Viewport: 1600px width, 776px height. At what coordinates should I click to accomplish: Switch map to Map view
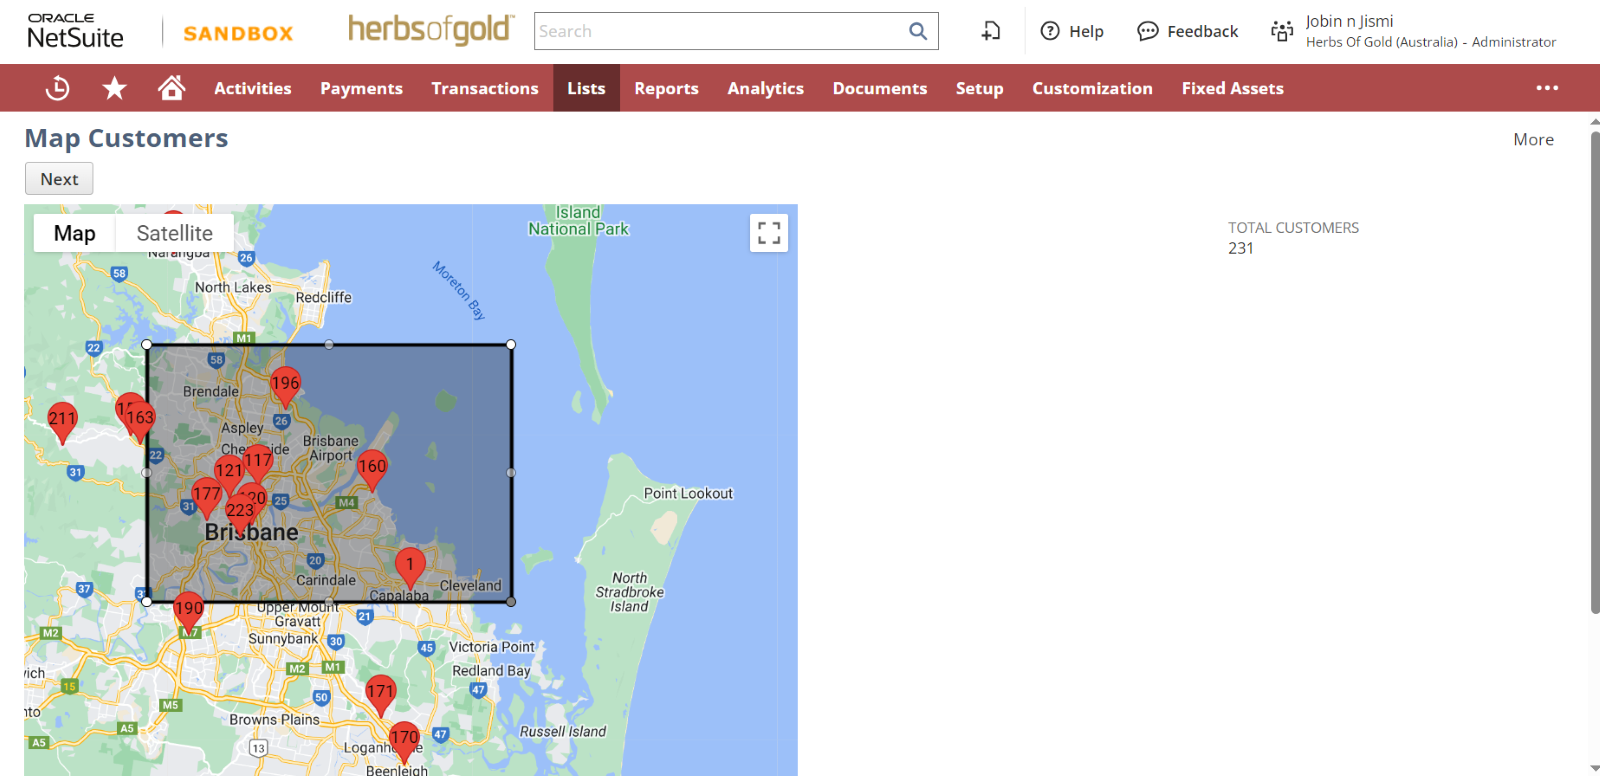tap(75, 233)
